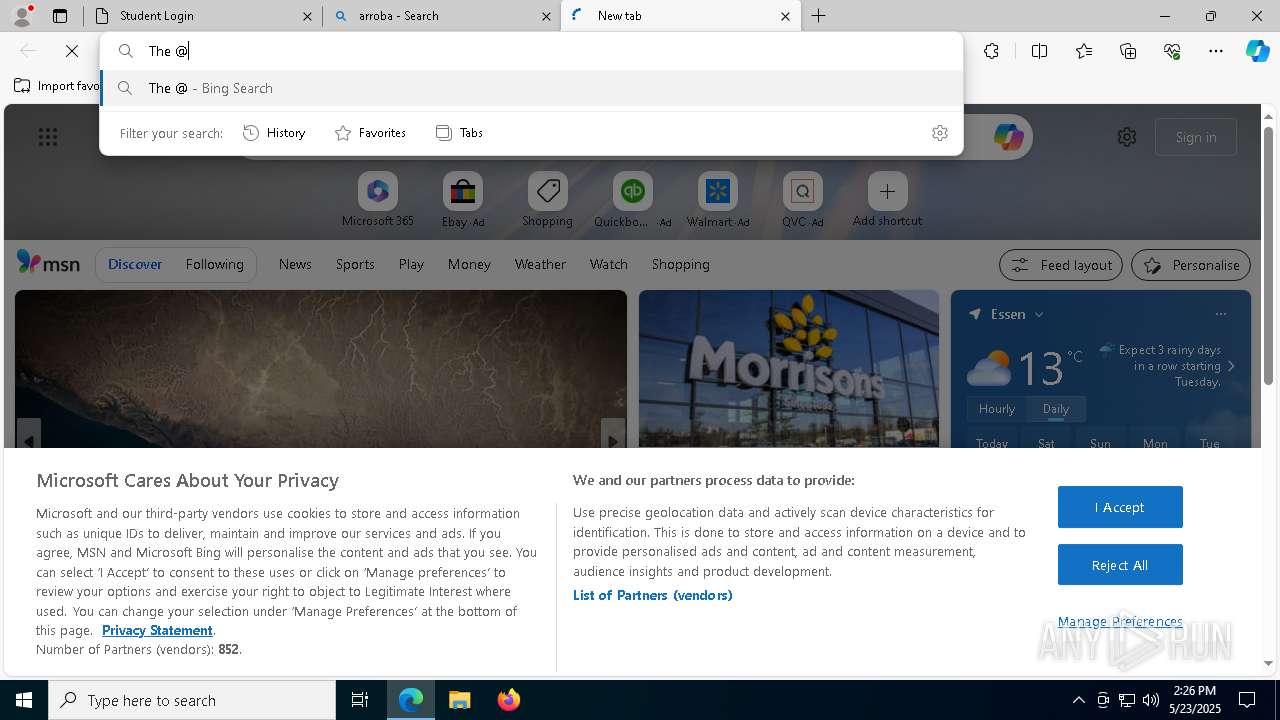Open the Collections toolbar icon
This screenshot has width=1280, height=720.
[1128, 51]
